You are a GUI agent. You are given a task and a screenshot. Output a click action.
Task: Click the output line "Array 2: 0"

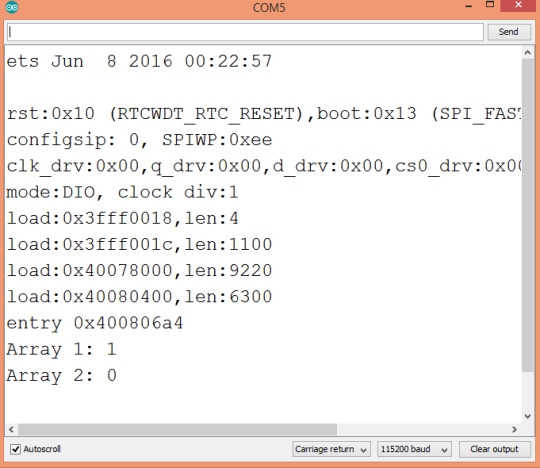61,376
